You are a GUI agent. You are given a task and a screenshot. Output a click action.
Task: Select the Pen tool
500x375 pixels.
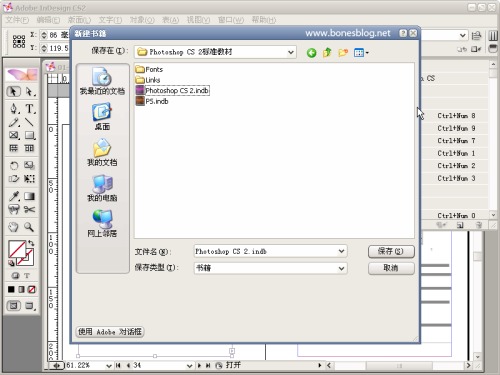click(14, 109)
